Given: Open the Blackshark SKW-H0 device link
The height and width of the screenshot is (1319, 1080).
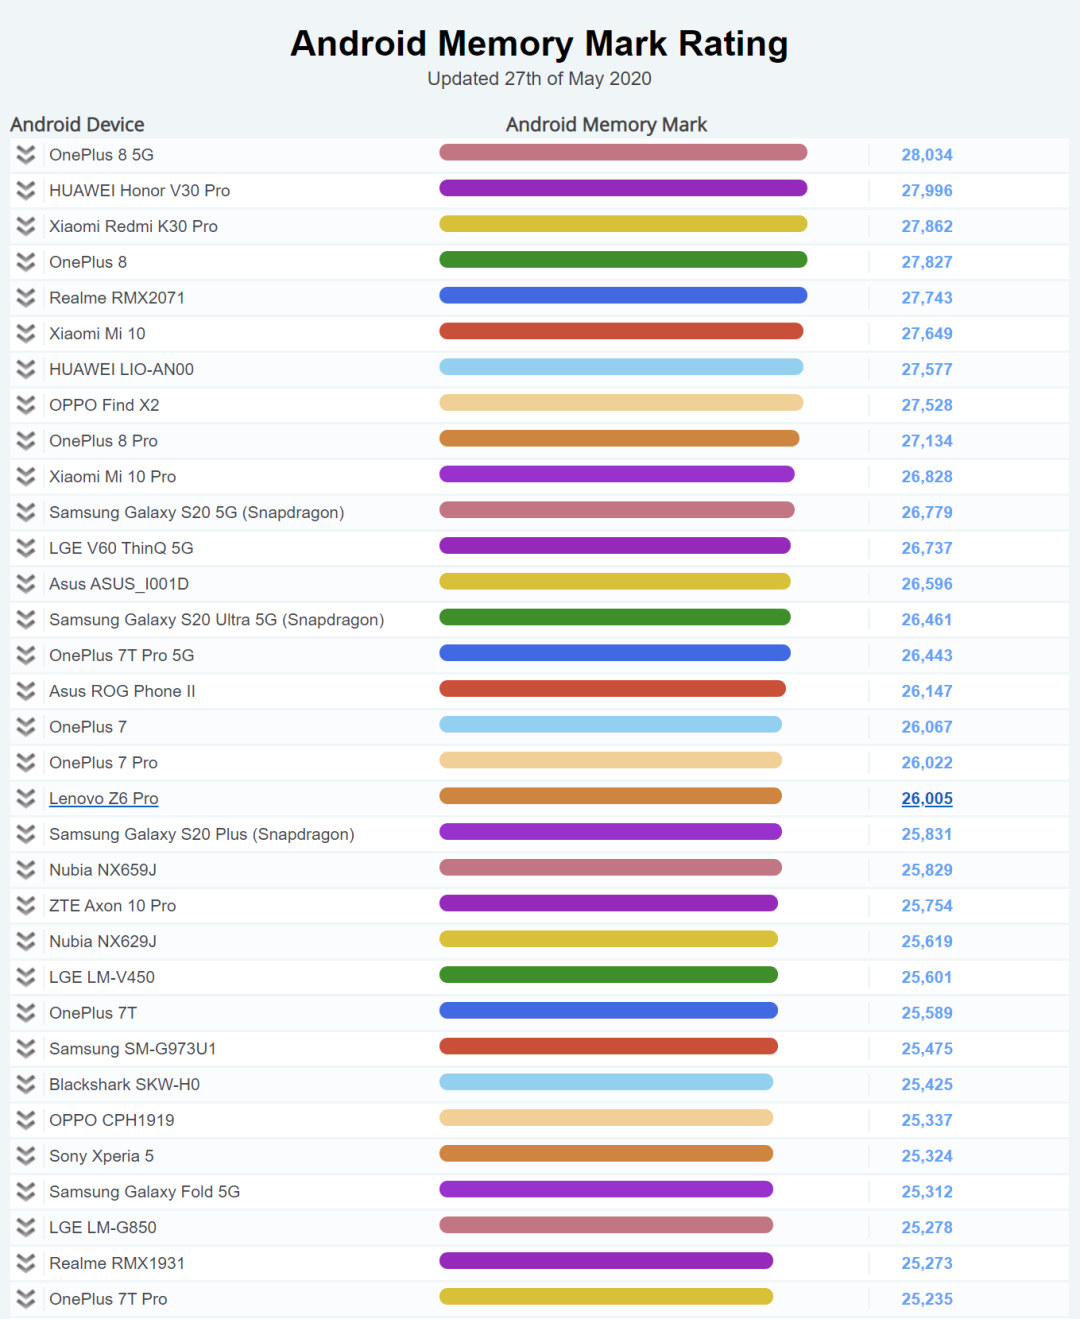Looking at the screenshot, I should click(125, 1084).
